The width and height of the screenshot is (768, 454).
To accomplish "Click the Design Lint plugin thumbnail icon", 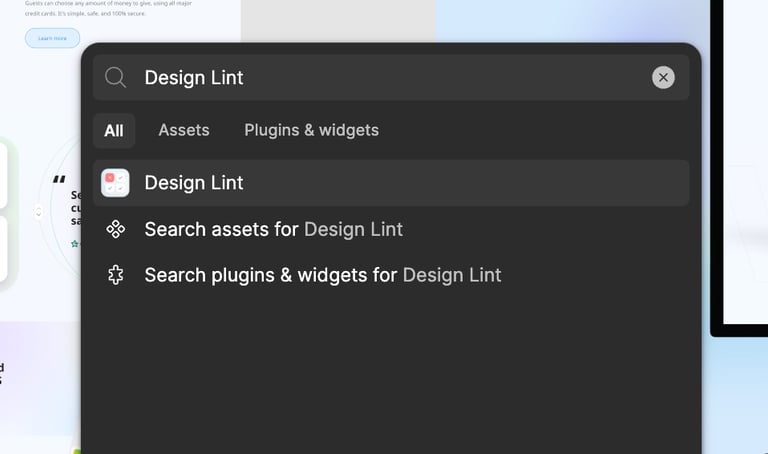I will [116, 183].
